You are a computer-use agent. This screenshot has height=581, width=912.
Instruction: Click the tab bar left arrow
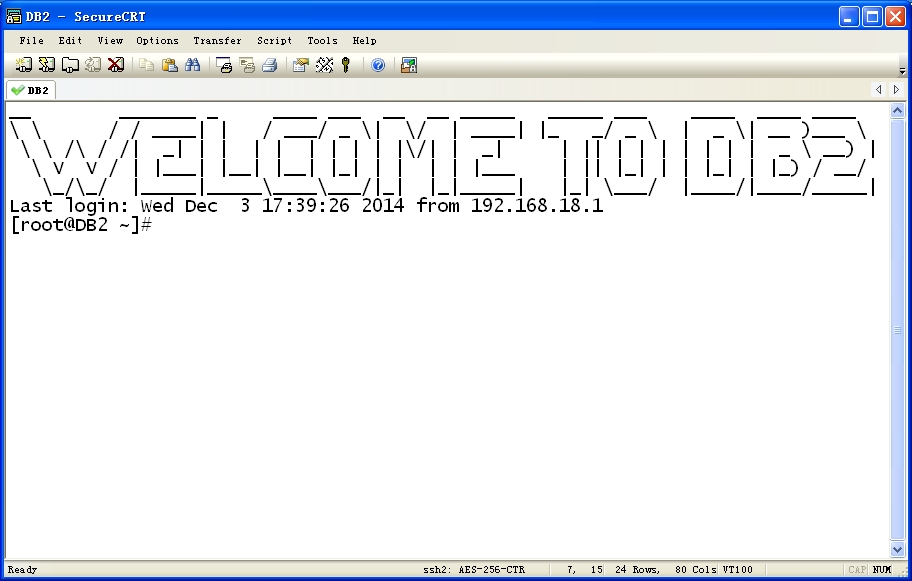pyautogui.click(x=879, y=90)
